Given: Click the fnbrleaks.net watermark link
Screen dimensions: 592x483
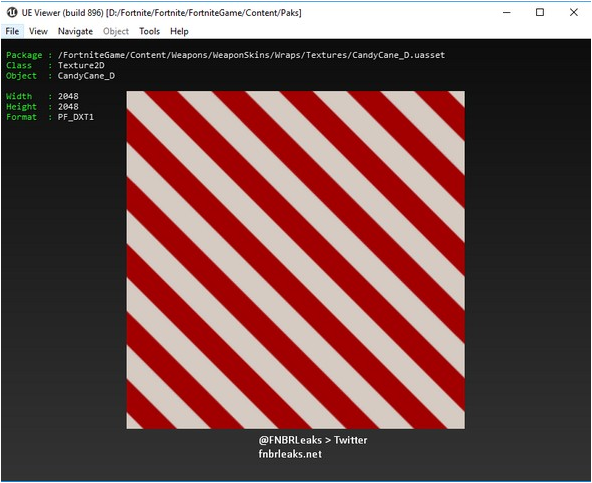Looking at the screenshot, I should coord(290,454).
